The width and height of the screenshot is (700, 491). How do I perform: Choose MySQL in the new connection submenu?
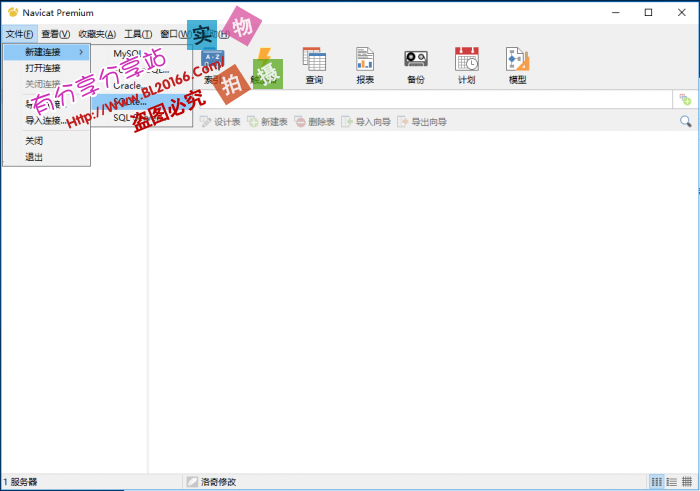tap(142, 54)
